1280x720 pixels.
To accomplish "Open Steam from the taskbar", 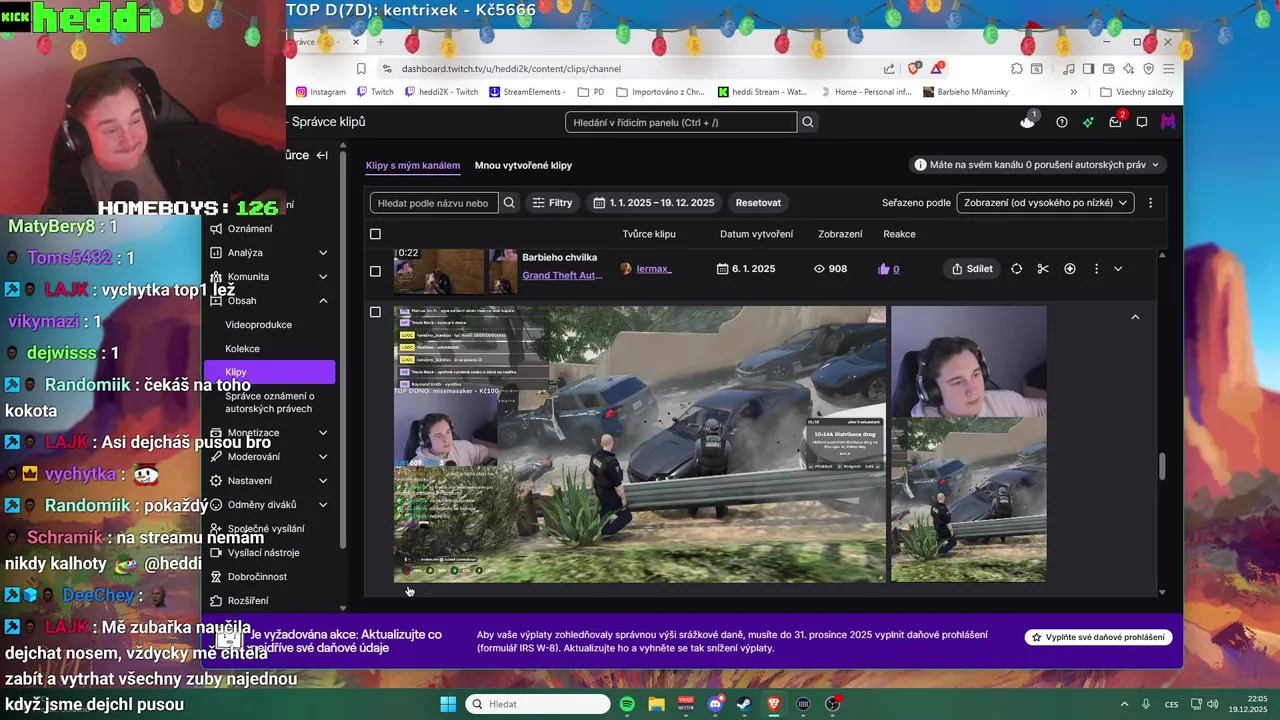I will pyautogui.click(x=744, y=704).
